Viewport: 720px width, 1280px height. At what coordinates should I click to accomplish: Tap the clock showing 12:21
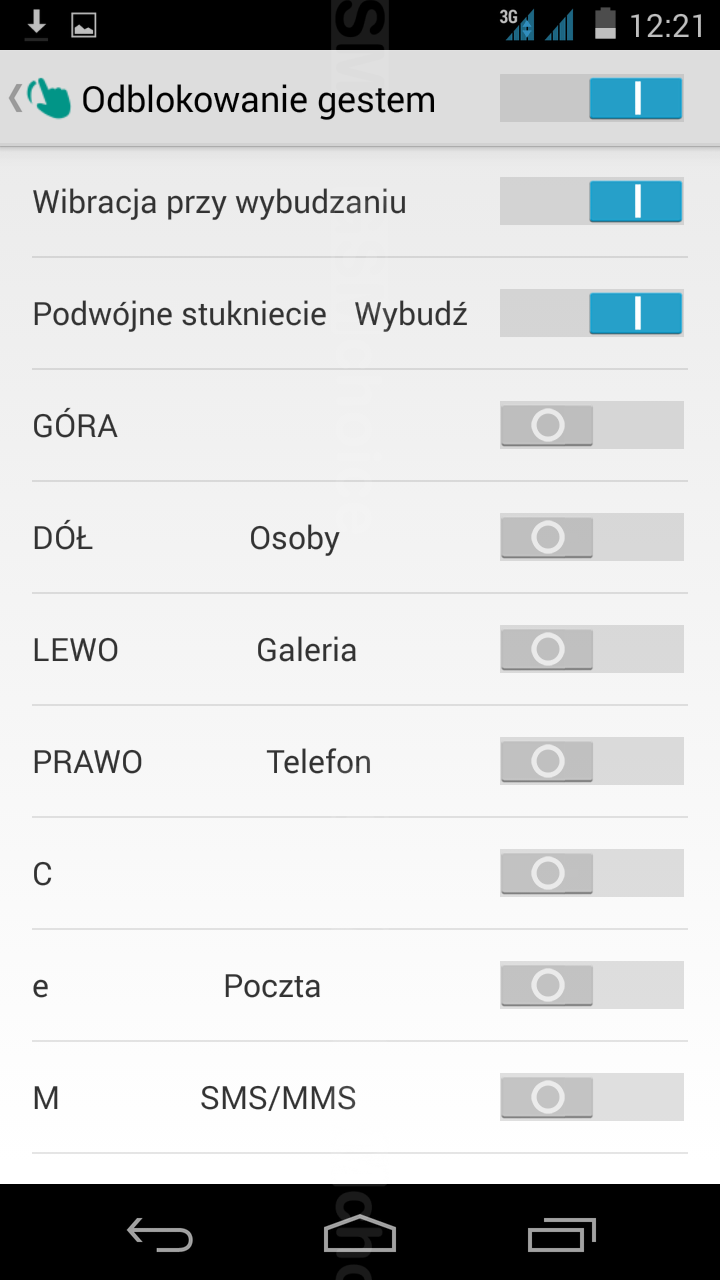667,25
